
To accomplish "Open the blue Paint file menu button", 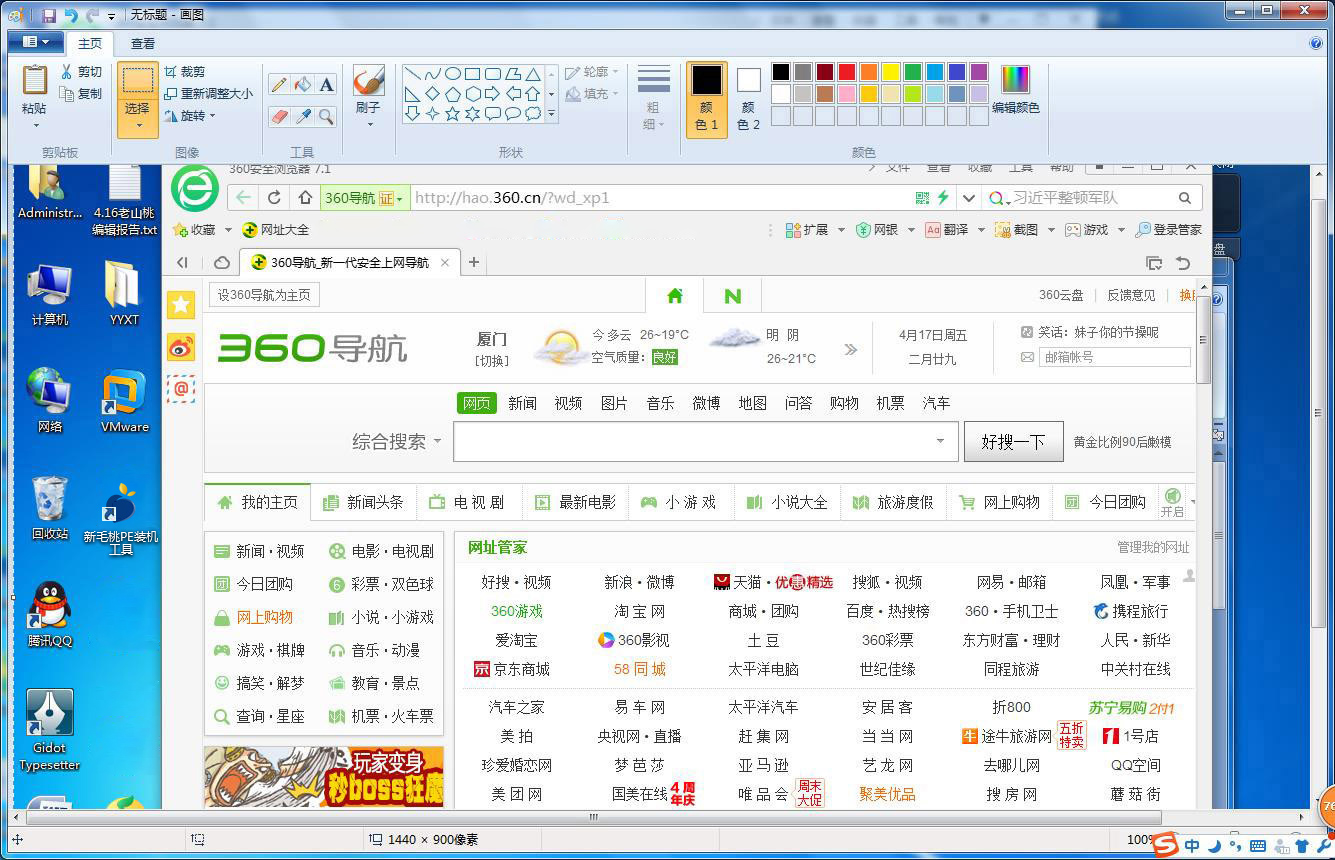I will click(36, 42).
